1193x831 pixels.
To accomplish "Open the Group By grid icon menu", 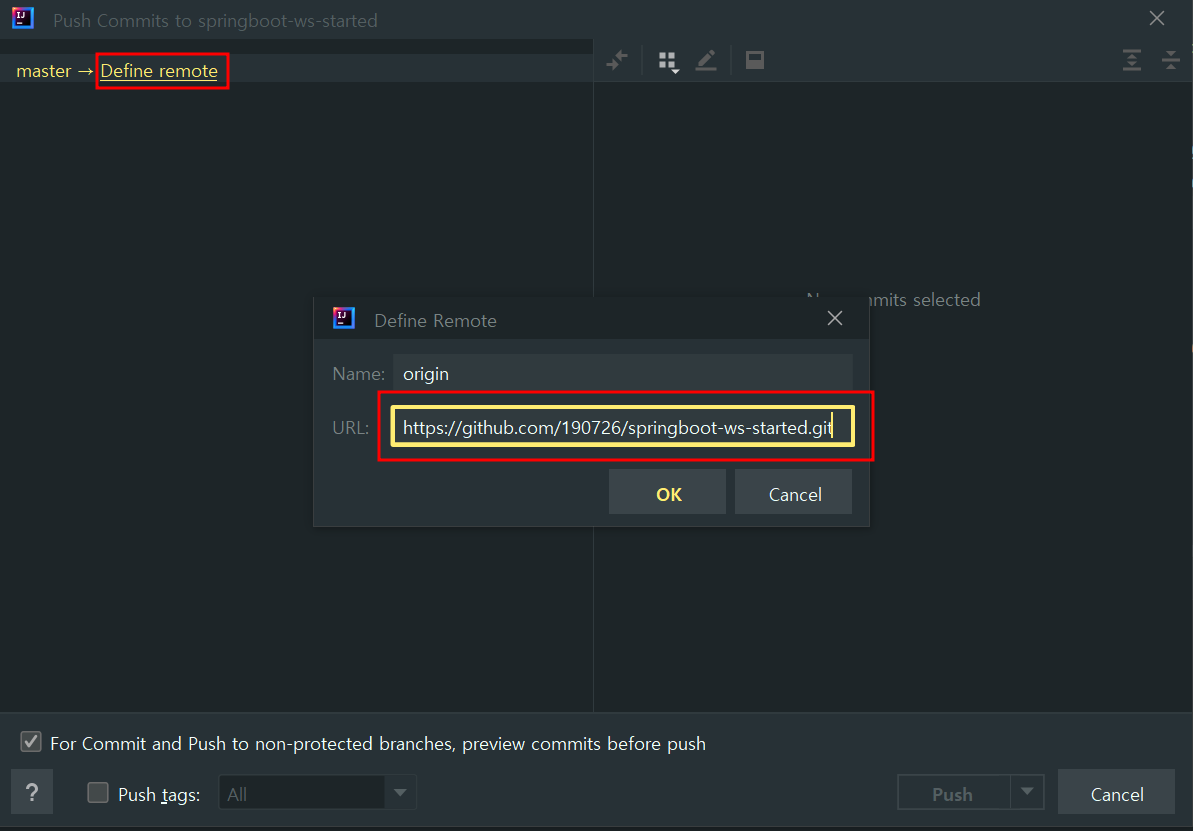I will (668, 62).
